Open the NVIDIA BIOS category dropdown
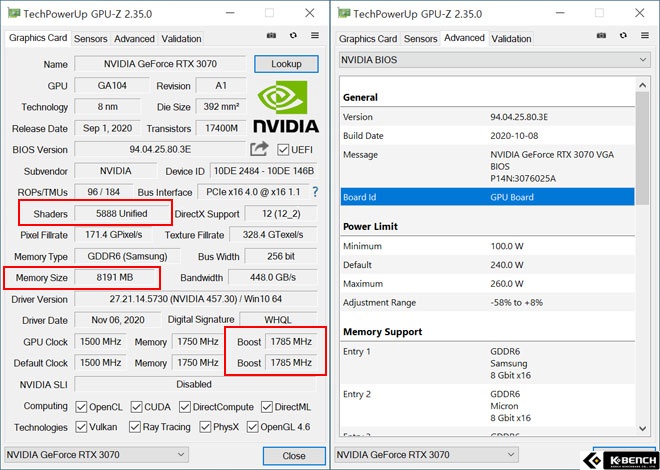 tap(494, 60)
